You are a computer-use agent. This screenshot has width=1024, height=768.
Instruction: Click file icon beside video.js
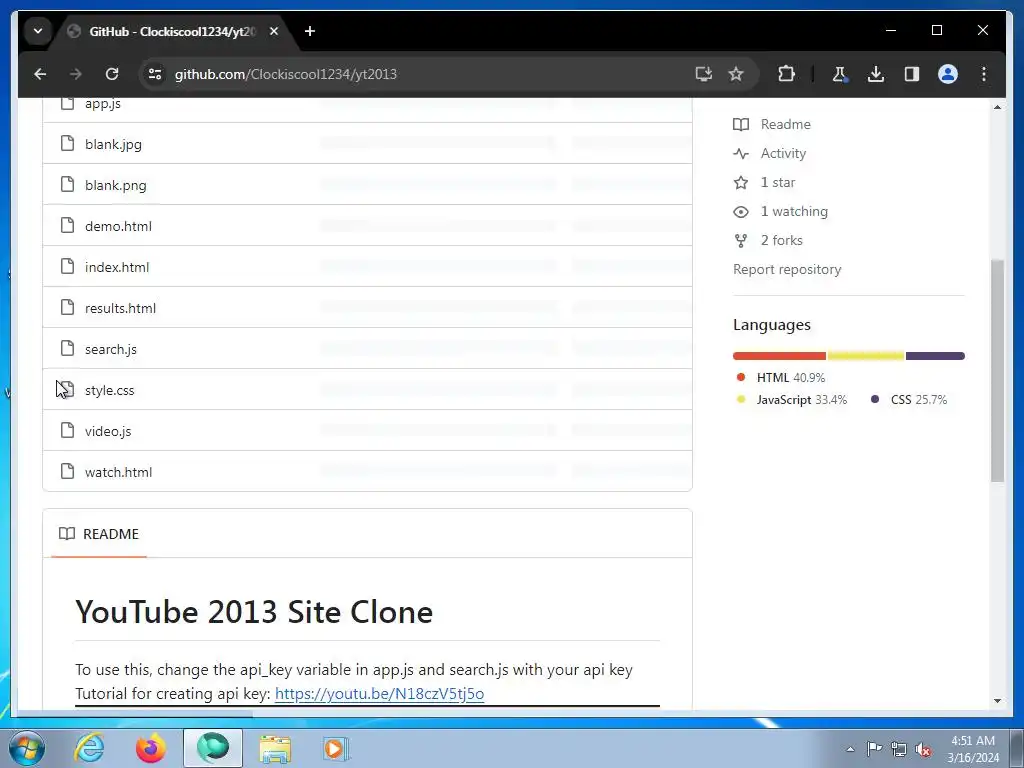[x=67, y=430]
